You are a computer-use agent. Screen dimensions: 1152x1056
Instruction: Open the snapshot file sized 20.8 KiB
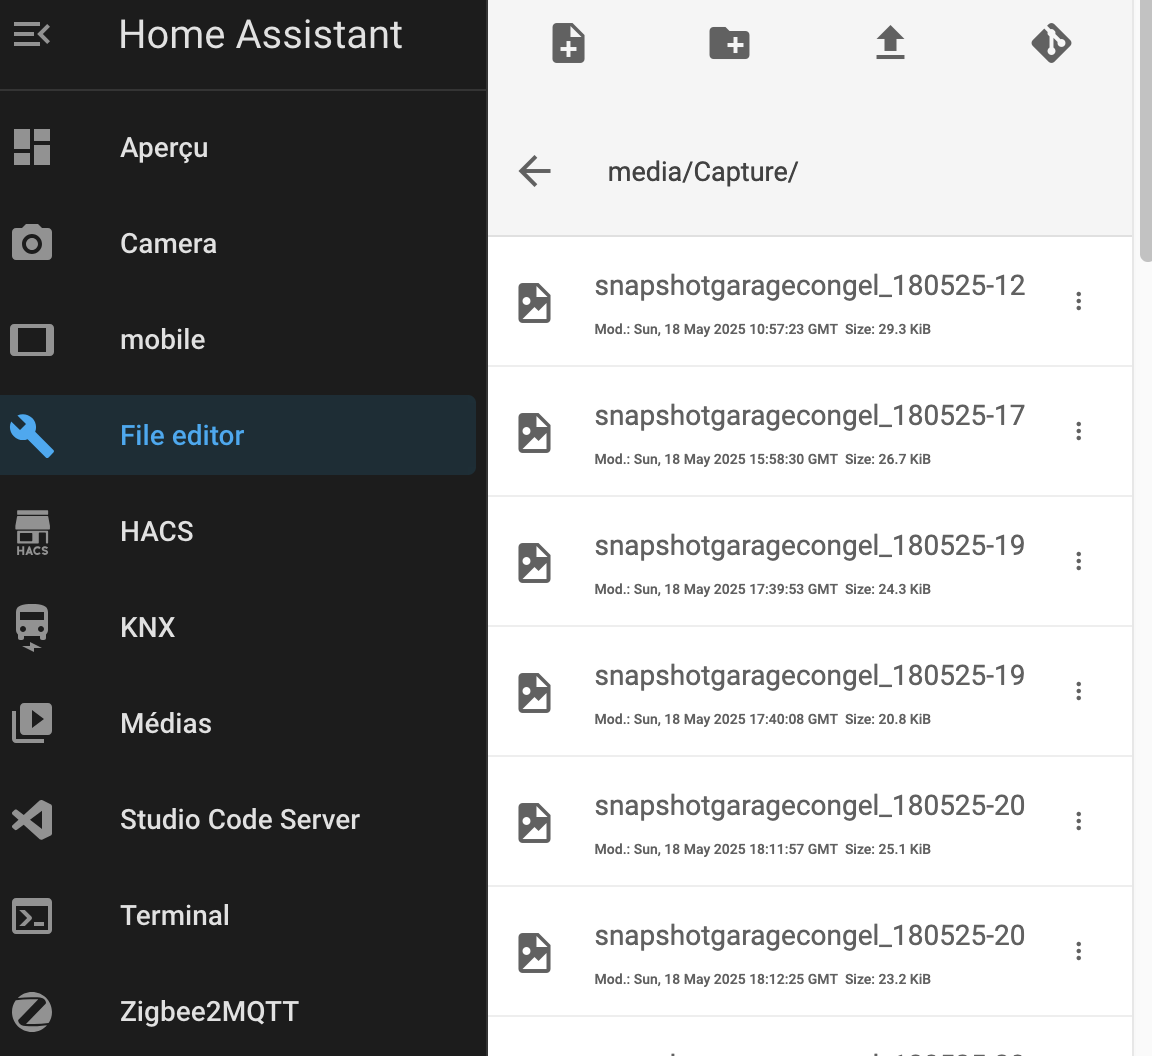click(810, 692)
